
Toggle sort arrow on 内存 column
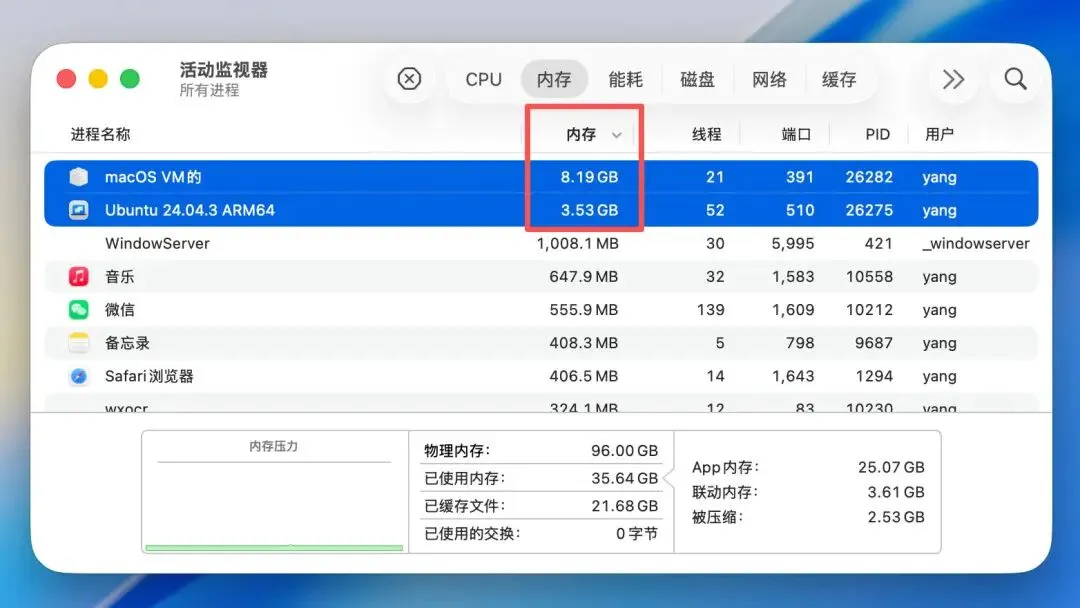click(616, 135)
